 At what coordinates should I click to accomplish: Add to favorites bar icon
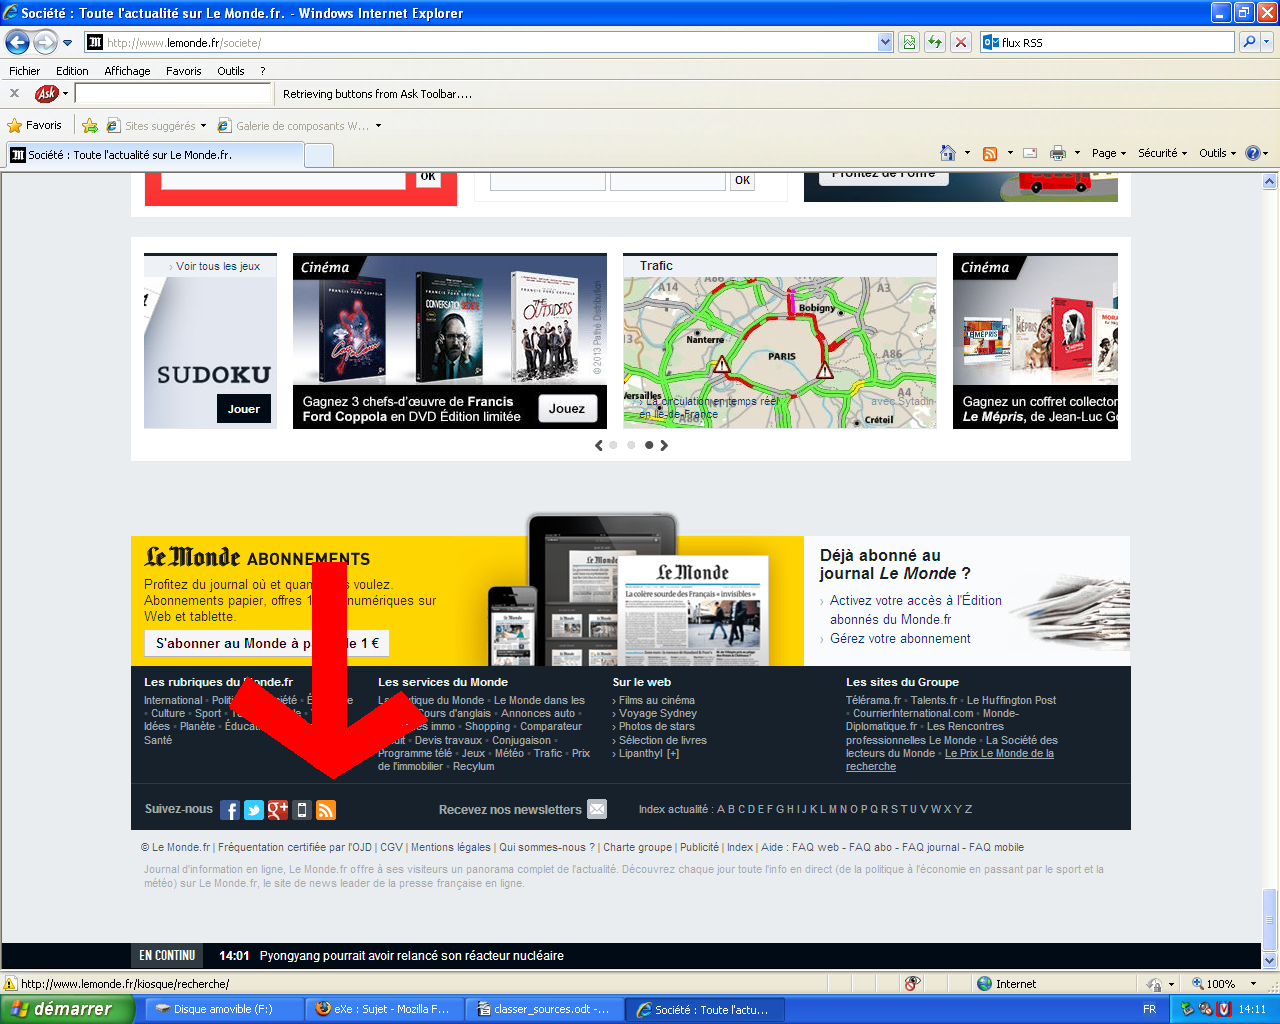coord(90,125)
